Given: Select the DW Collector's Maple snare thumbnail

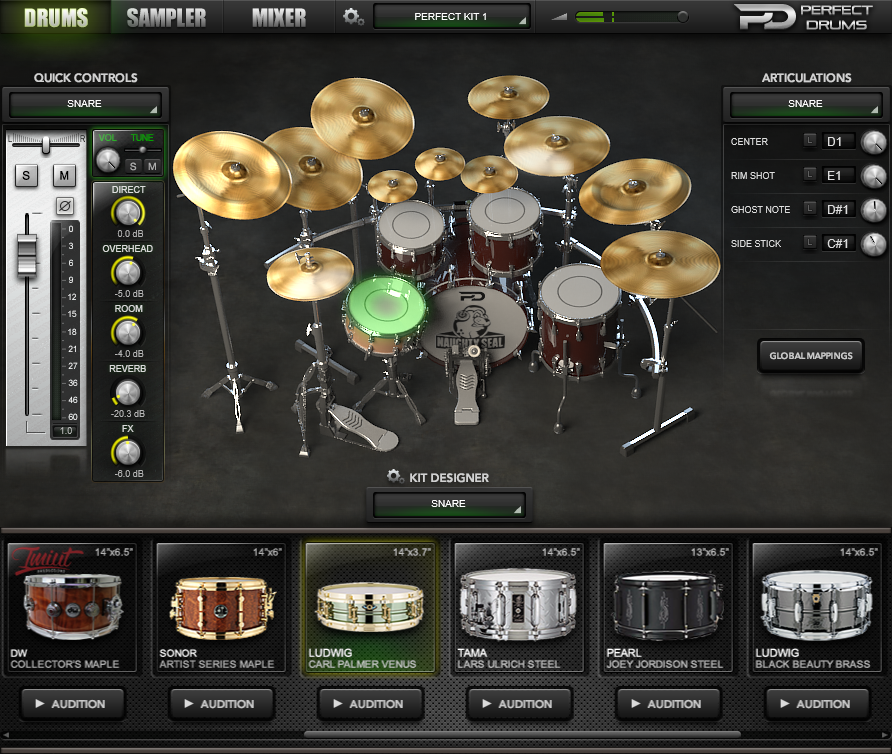Looking at the screenshot, I should (72, 607).
